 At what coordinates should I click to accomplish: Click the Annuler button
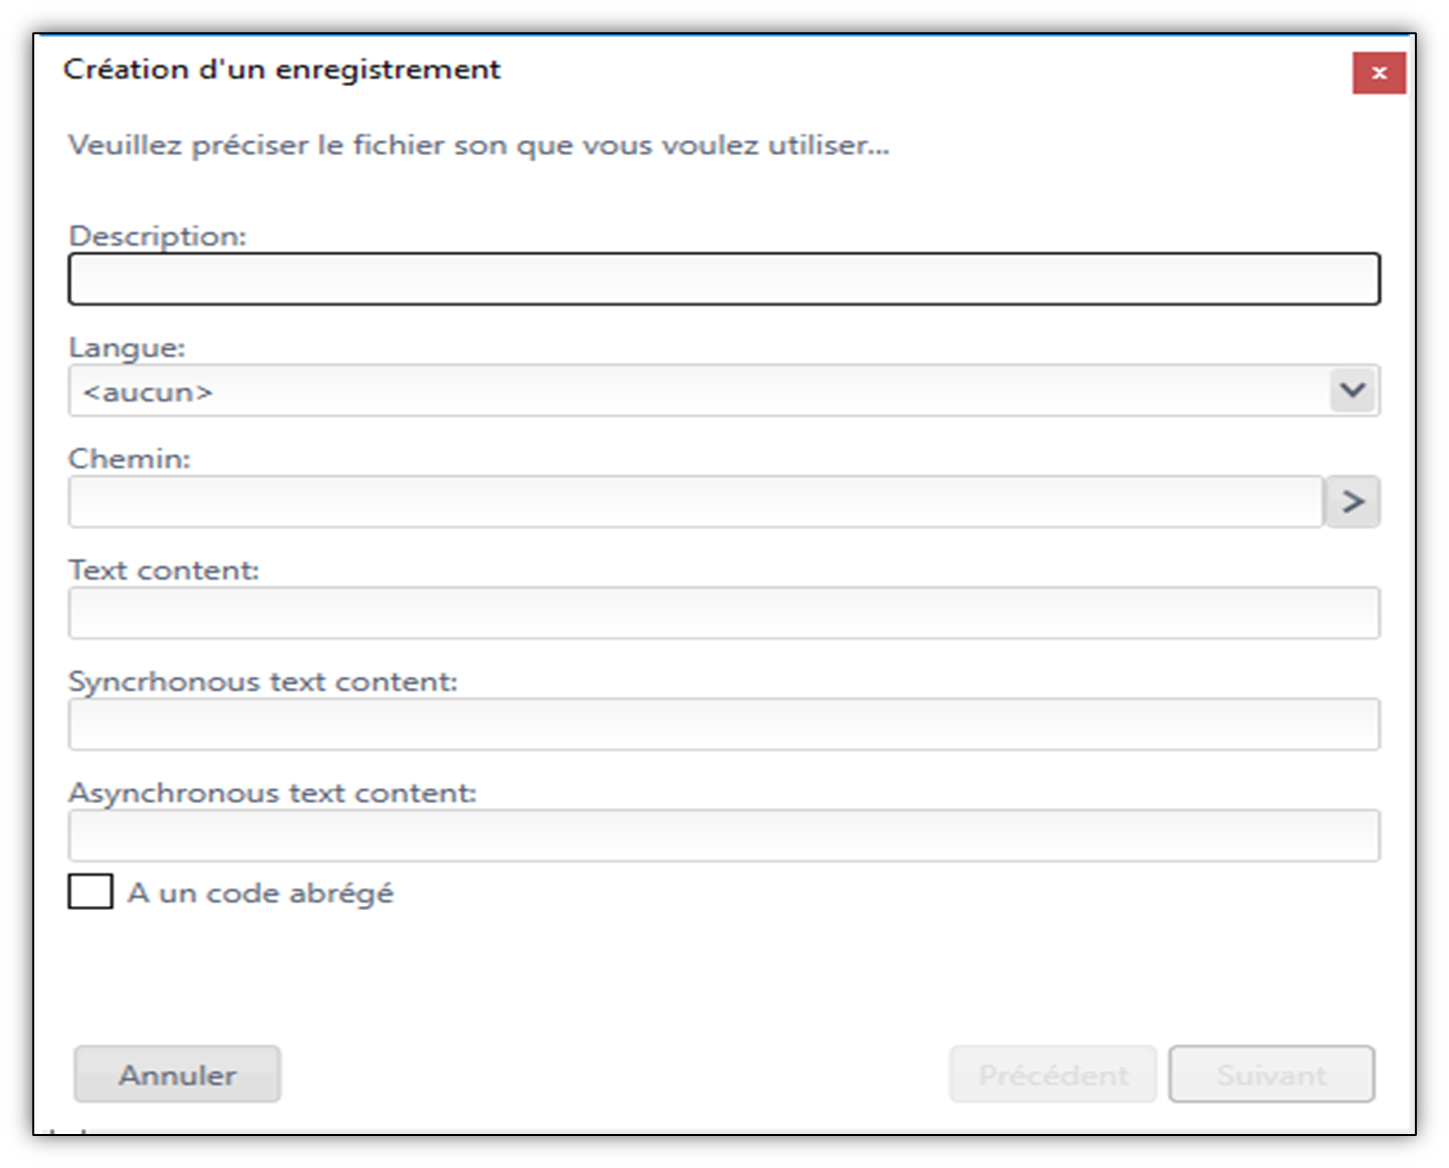(177, 1074)
